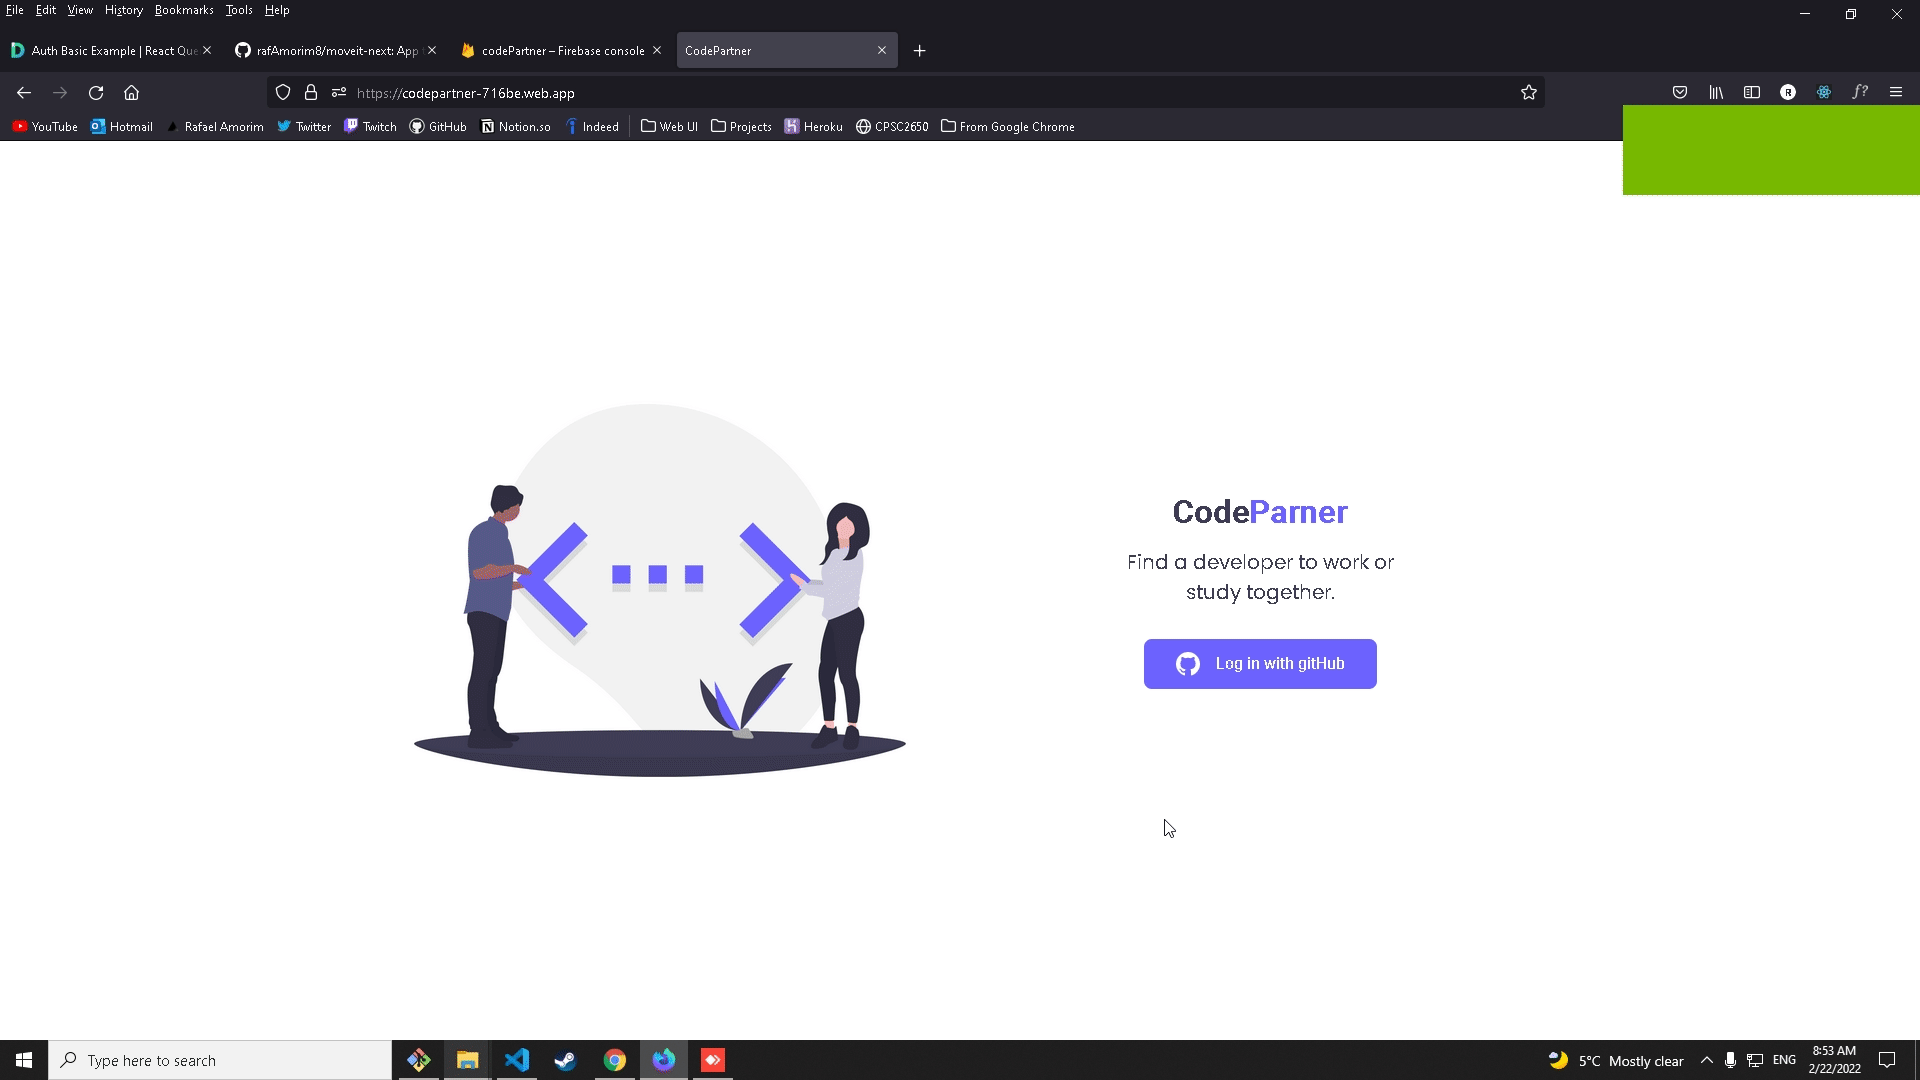Open the Bookmarks menu
The width and height of the screenshot is (1920, 1080).
[184, 10]
